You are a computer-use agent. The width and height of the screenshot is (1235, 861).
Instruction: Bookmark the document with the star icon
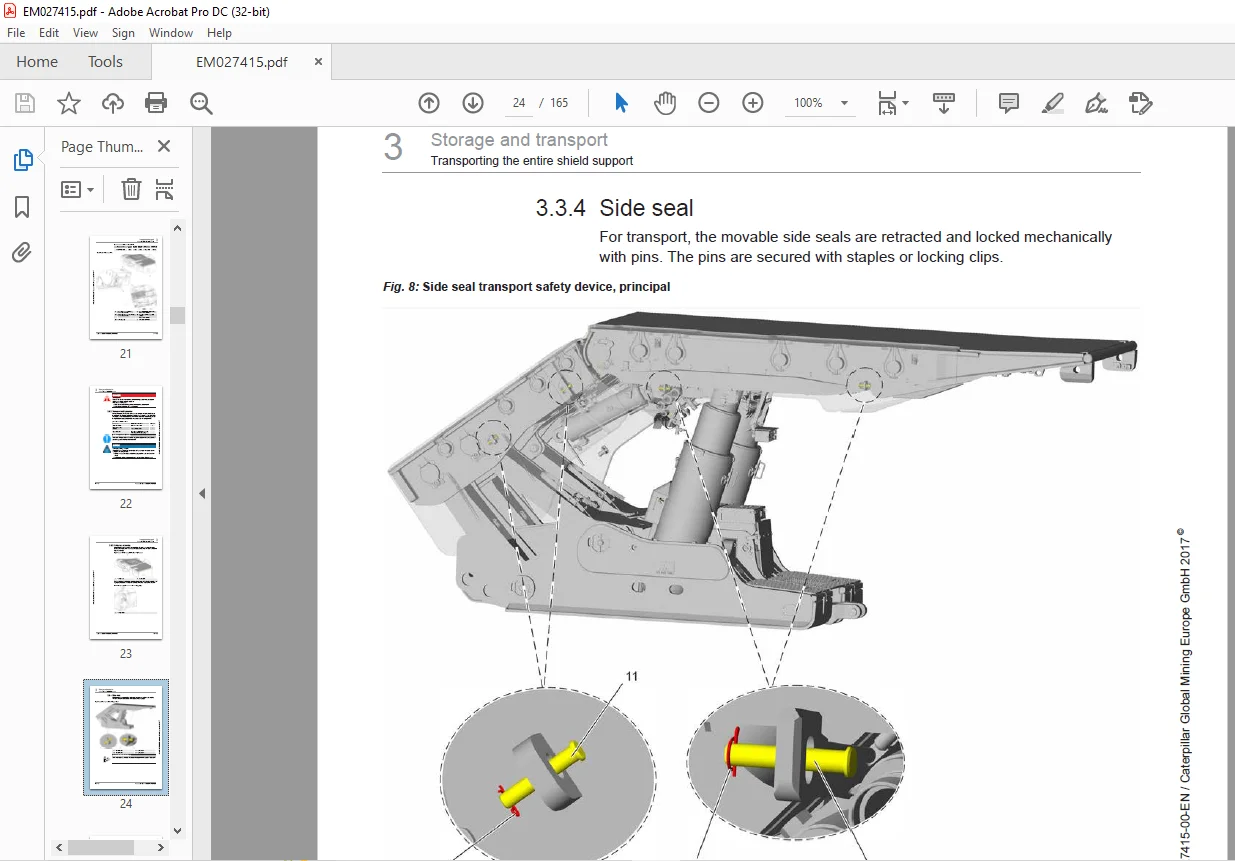pos(69,103)
